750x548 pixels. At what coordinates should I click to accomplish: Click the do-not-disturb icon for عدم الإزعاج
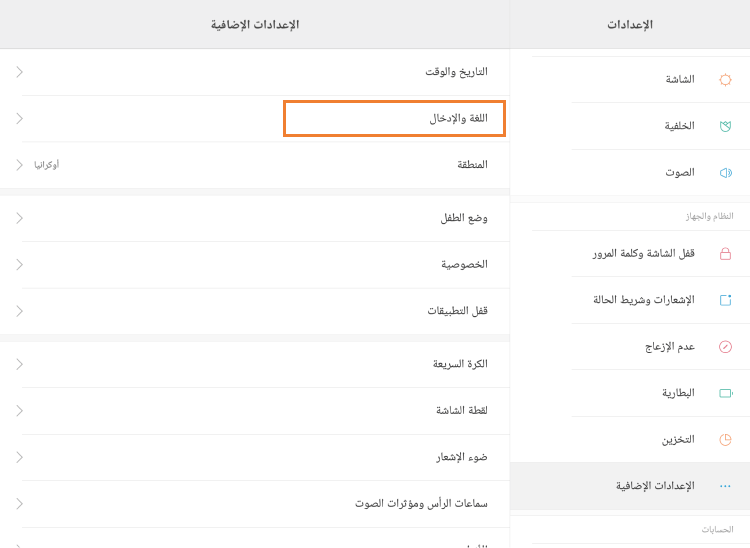click(725, 346)
